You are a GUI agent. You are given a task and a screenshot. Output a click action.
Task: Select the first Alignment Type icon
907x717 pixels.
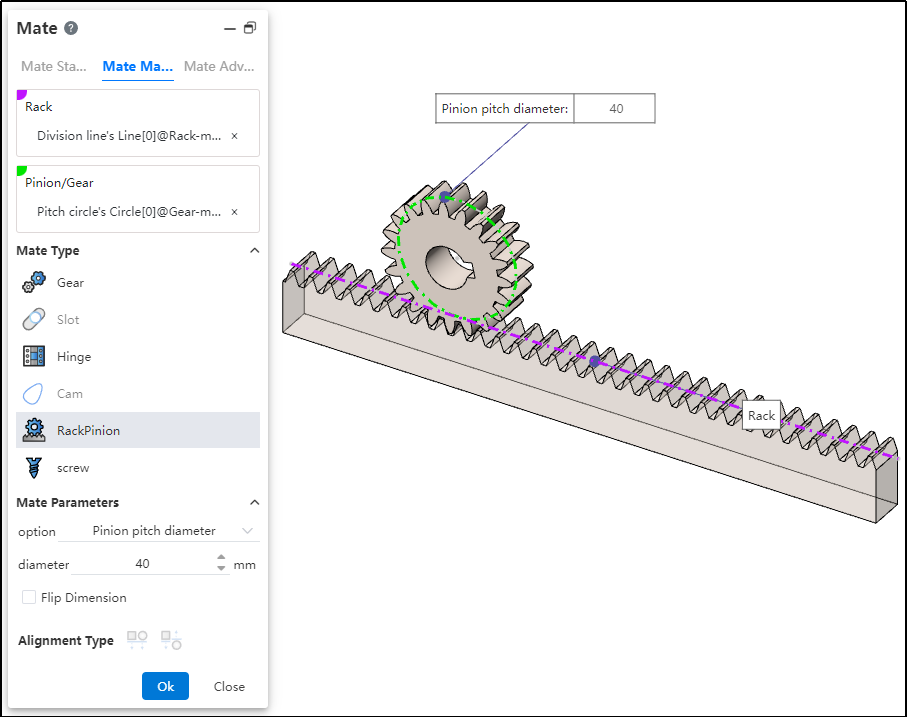tap(137, 640)
